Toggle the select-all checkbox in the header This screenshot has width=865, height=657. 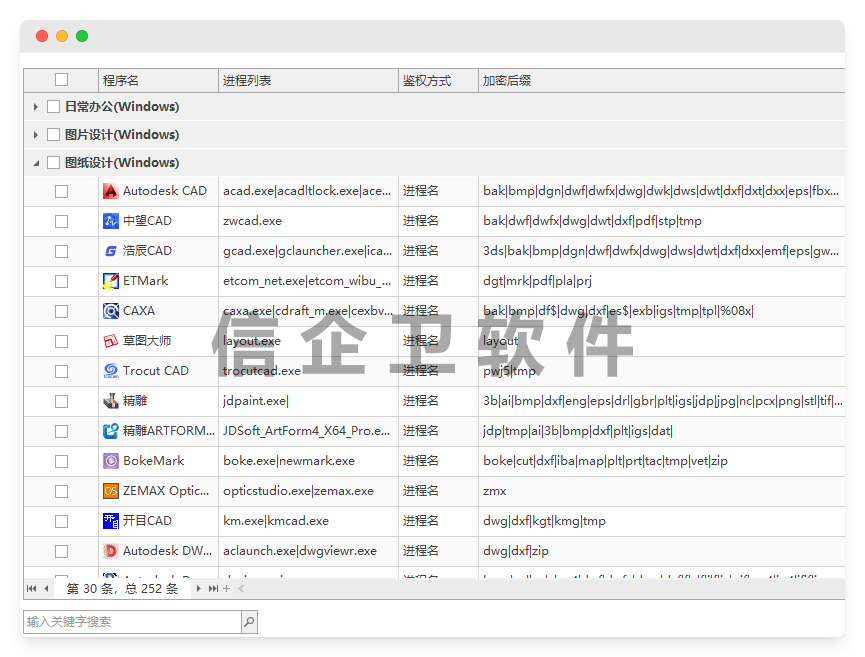point(61,79)
